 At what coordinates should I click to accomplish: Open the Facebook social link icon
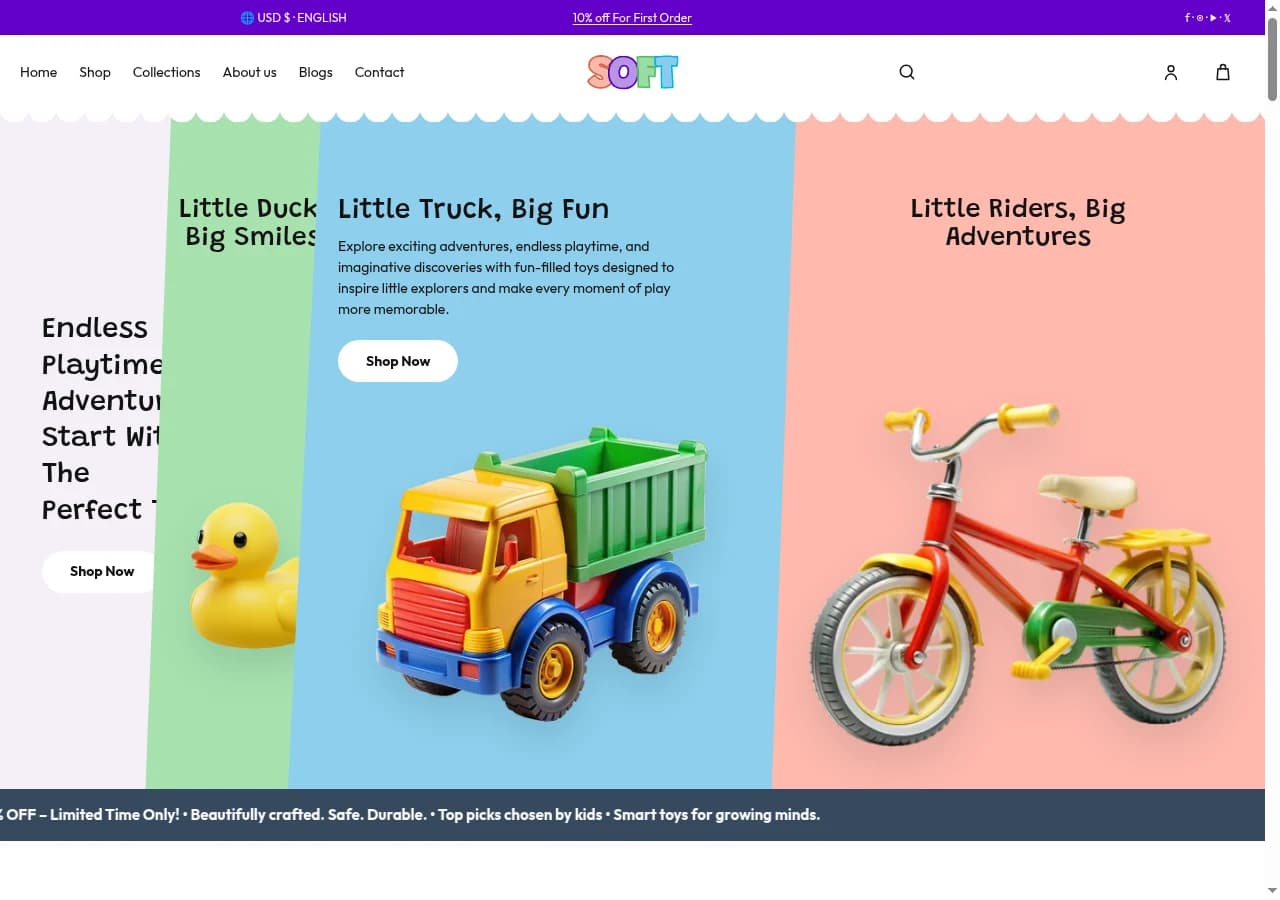point(1188,18)
